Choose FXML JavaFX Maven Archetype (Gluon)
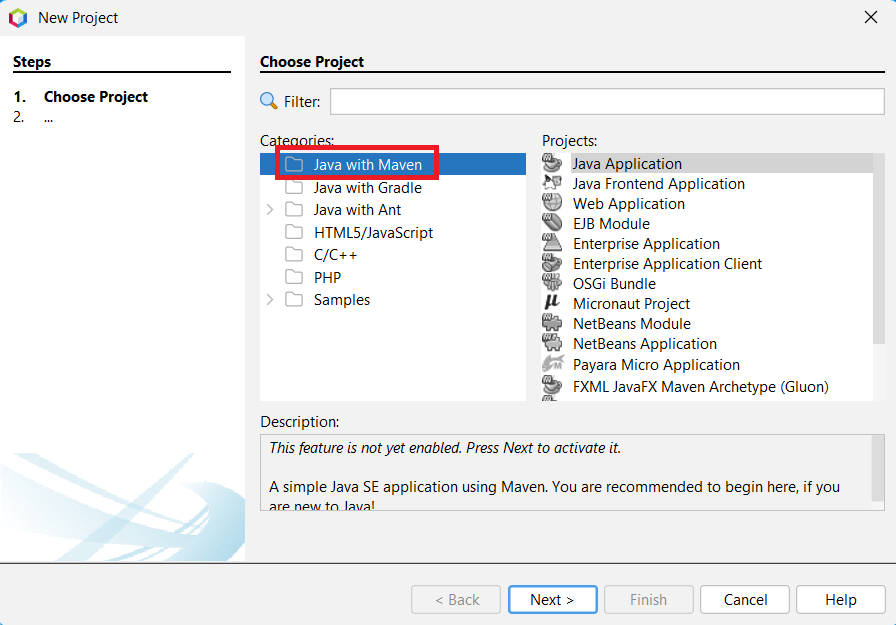This screenshot has width=896, height=625. pos(701,387)
